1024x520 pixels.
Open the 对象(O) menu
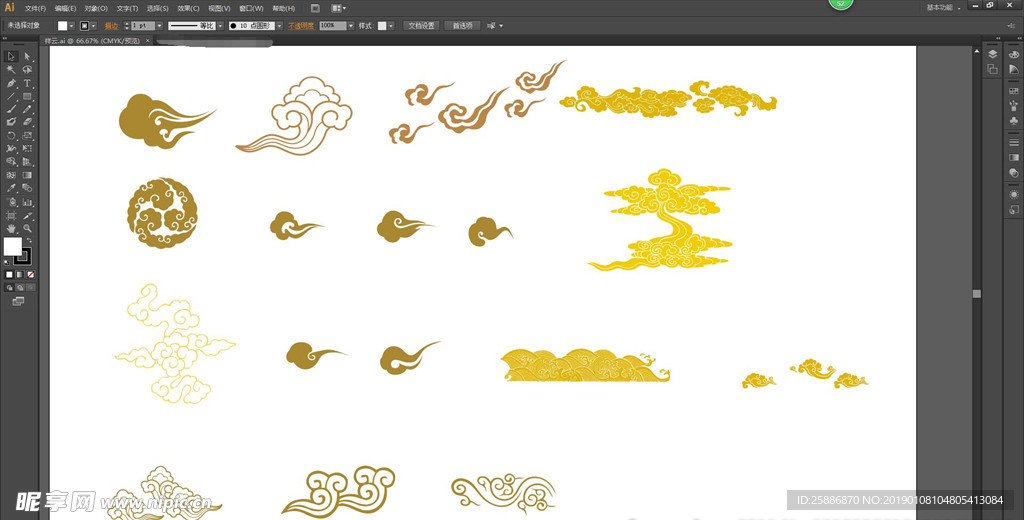(96, 8)
